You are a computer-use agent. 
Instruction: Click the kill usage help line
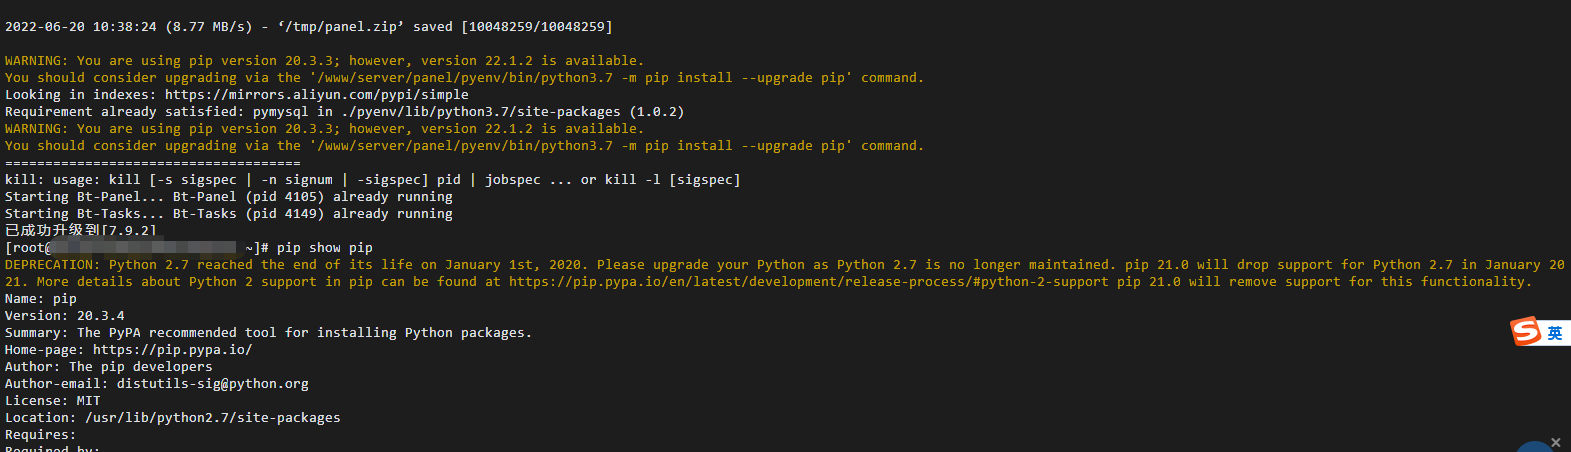pyautogui.click(x=373, y=180)
